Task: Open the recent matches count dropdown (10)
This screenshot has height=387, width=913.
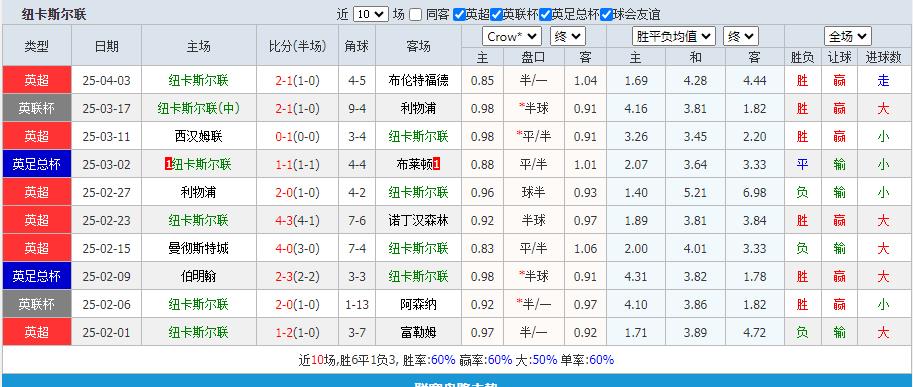Action: coord(371,15)
